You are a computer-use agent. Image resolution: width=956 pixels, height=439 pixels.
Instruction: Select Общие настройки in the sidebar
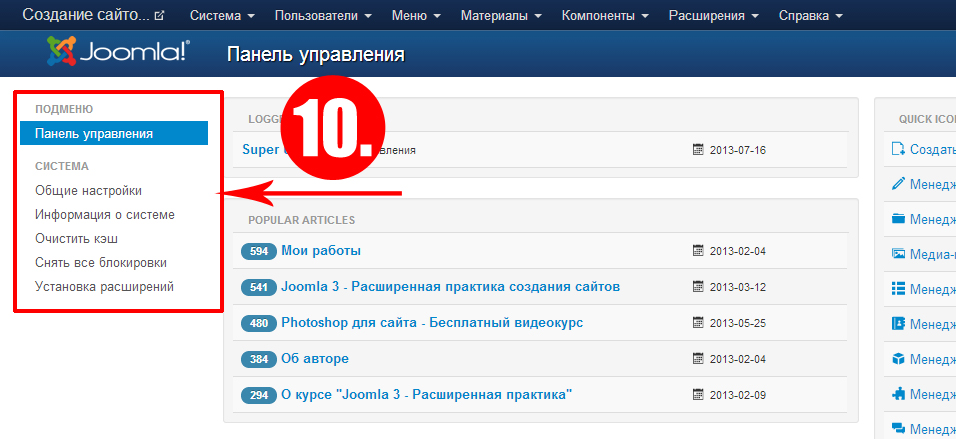click(x=88, y=190)
